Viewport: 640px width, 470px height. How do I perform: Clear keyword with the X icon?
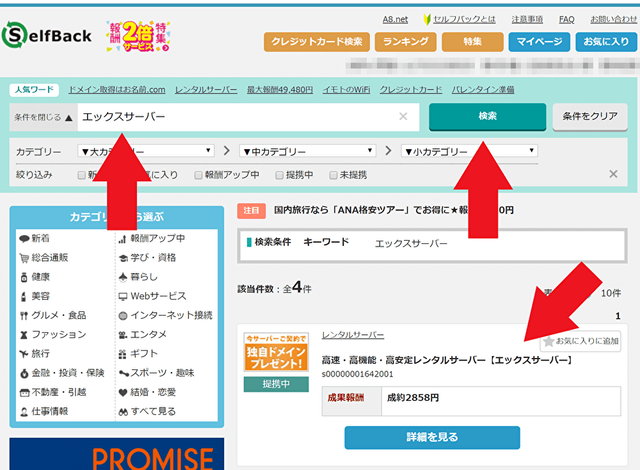coord(403,117)
